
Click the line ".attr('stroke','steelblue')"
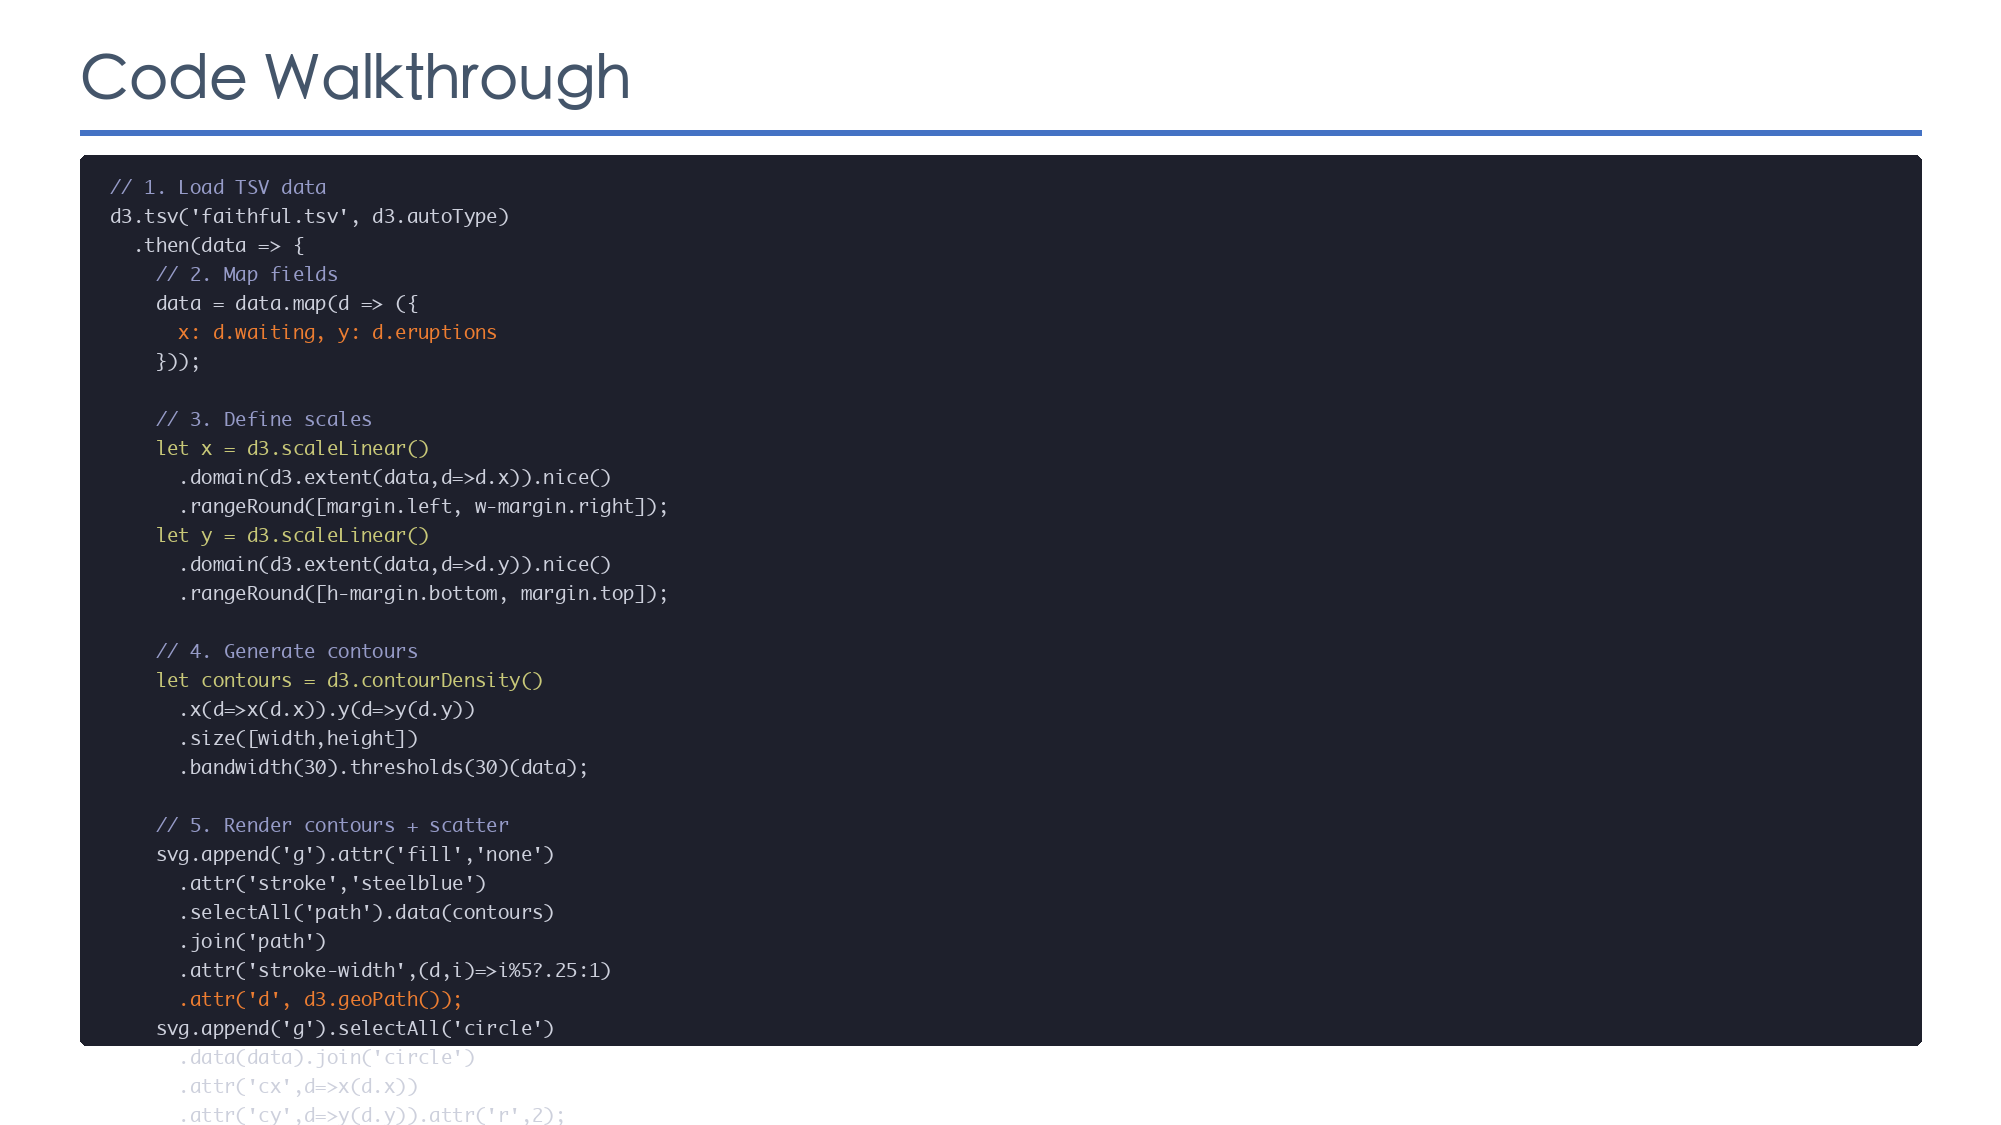(332, 883)
